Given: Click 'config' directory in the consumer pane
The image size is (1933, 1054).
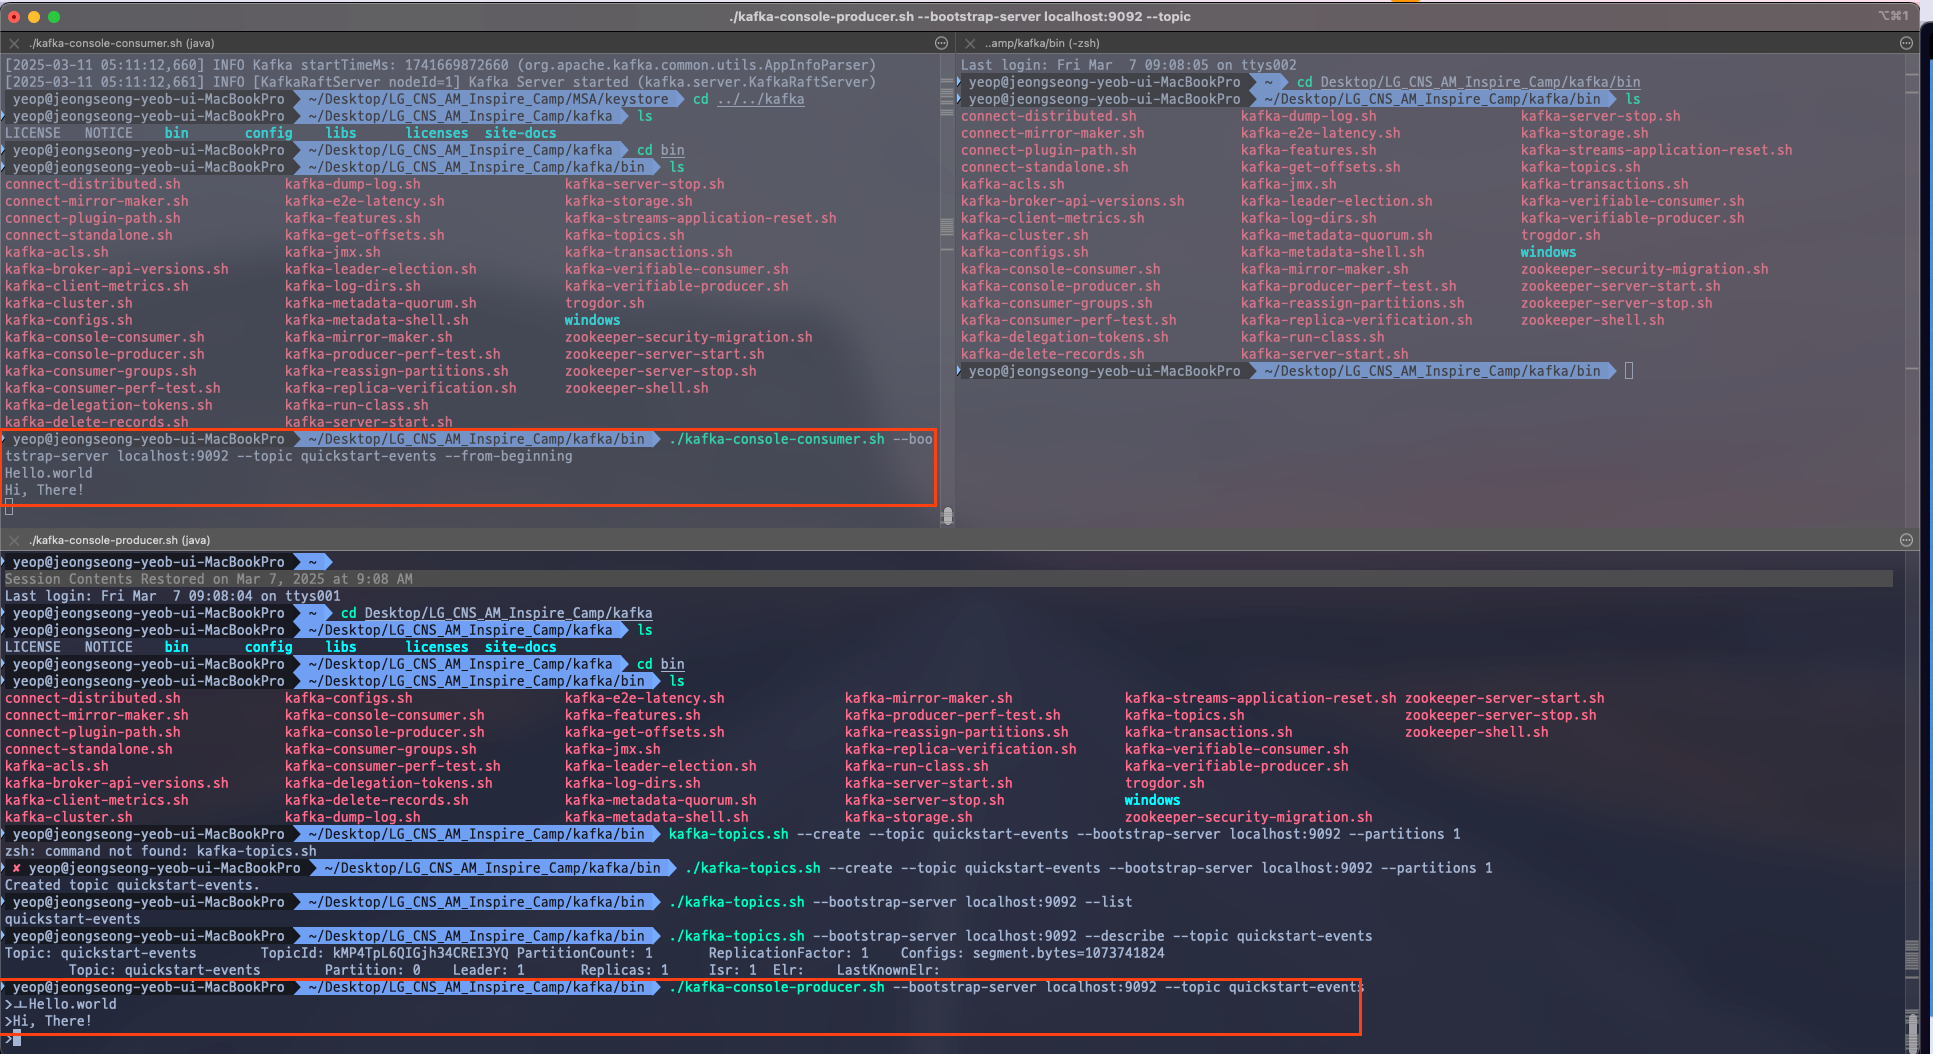Looking at the screenshot, I should coord(269,133).
